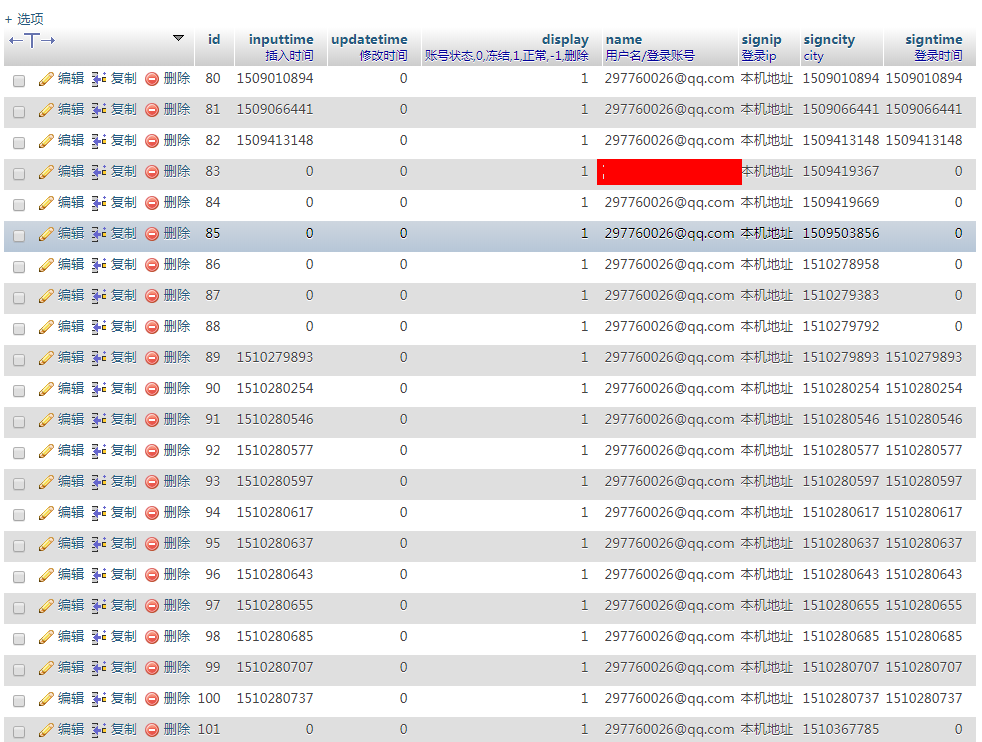
Task: Click the red delete icon in row id 97
Action: pyautogui.click(x=152, y=606)
